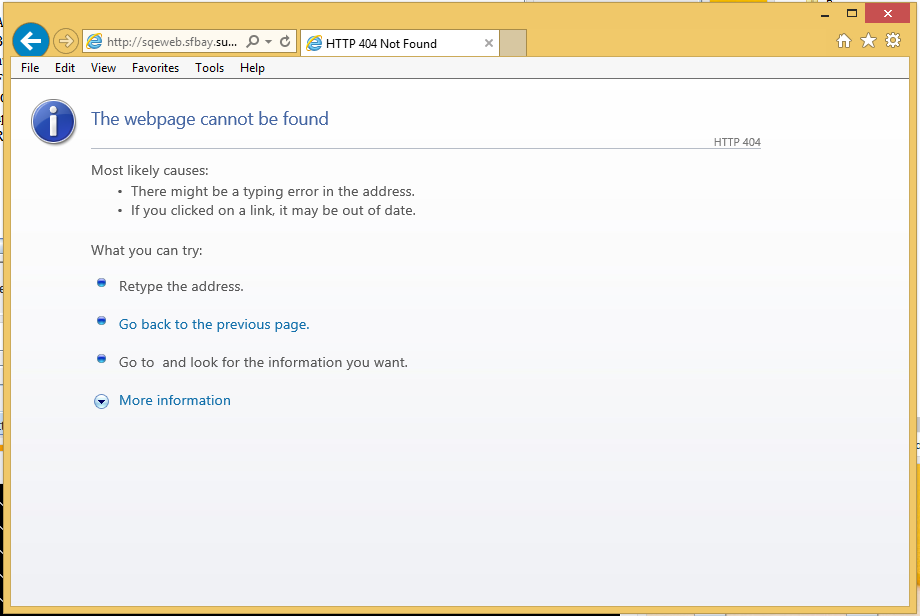Open the address bar autocomplete dropdown arrow
Viewport: 920px width, 616px height.
coord(268,42)
